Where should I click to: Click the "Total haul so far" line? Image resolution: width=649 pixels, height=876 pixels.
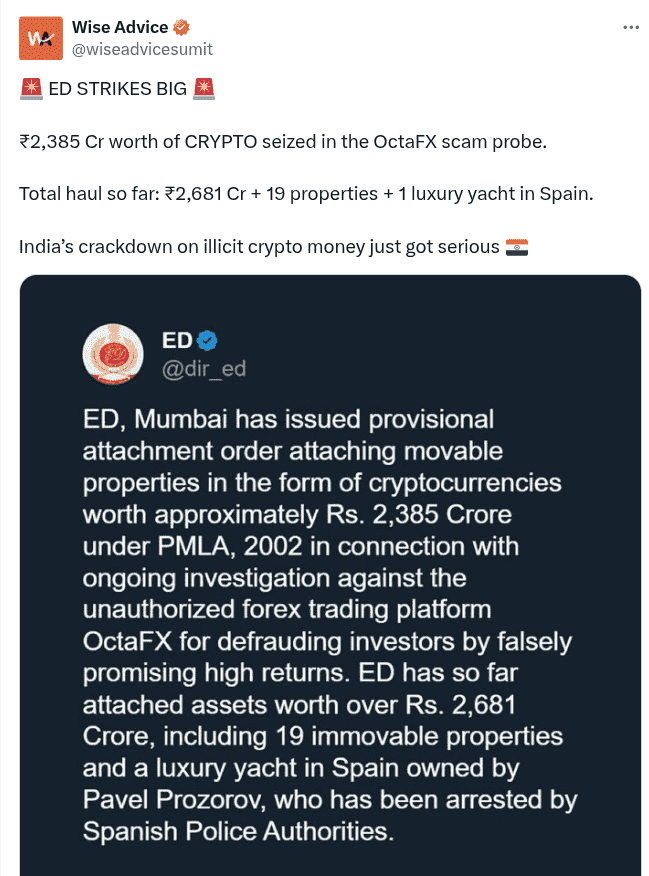click(x=306, y=193)
